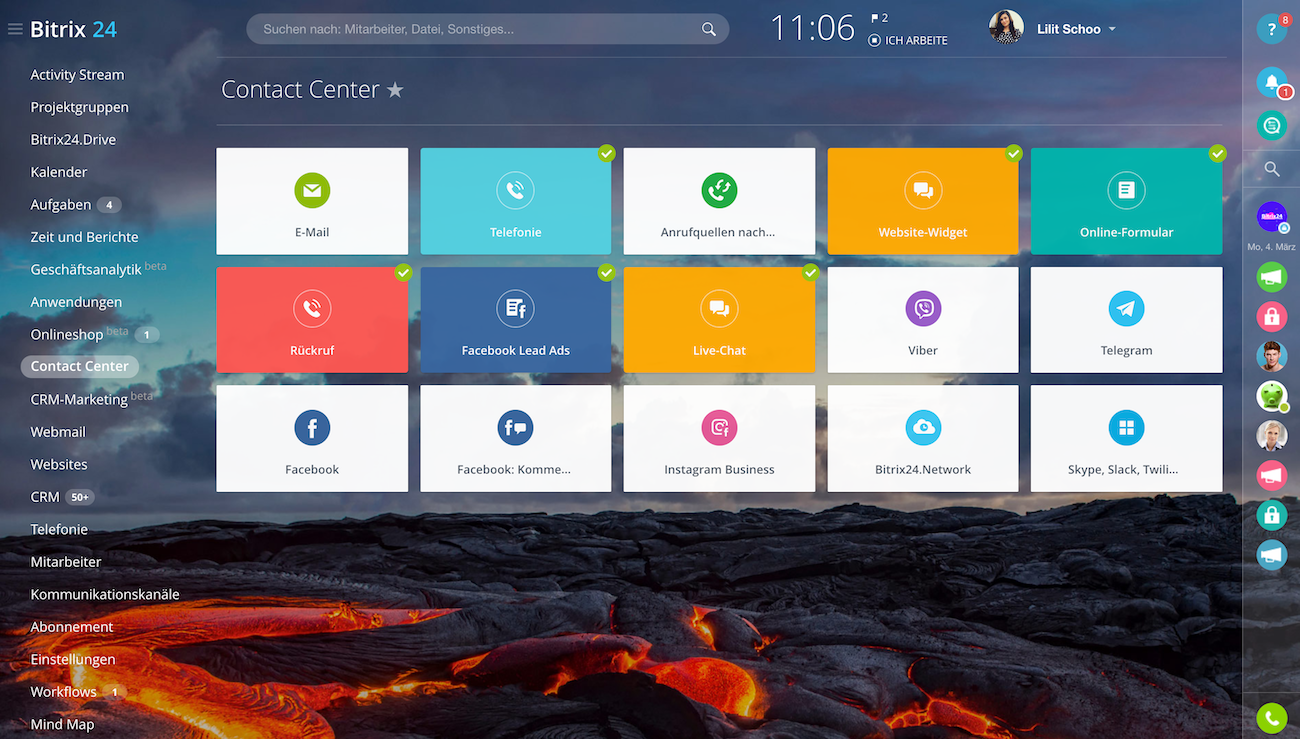The width and height of the screenshot is (1300, 739).
Task: Open the Rückruf callback tile
Action: click(x=312, y=320)
